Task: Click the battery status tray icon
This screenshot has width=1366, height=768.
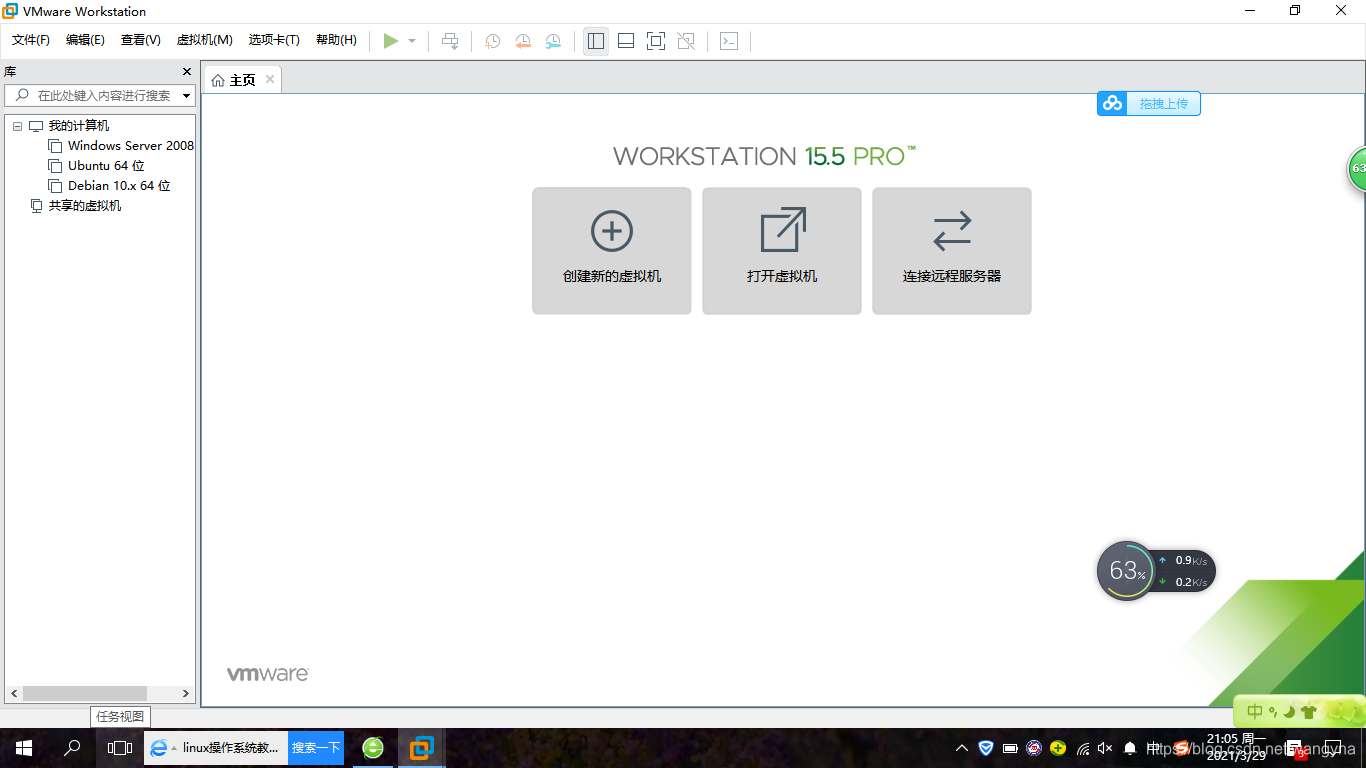Action: point(1010,748)
